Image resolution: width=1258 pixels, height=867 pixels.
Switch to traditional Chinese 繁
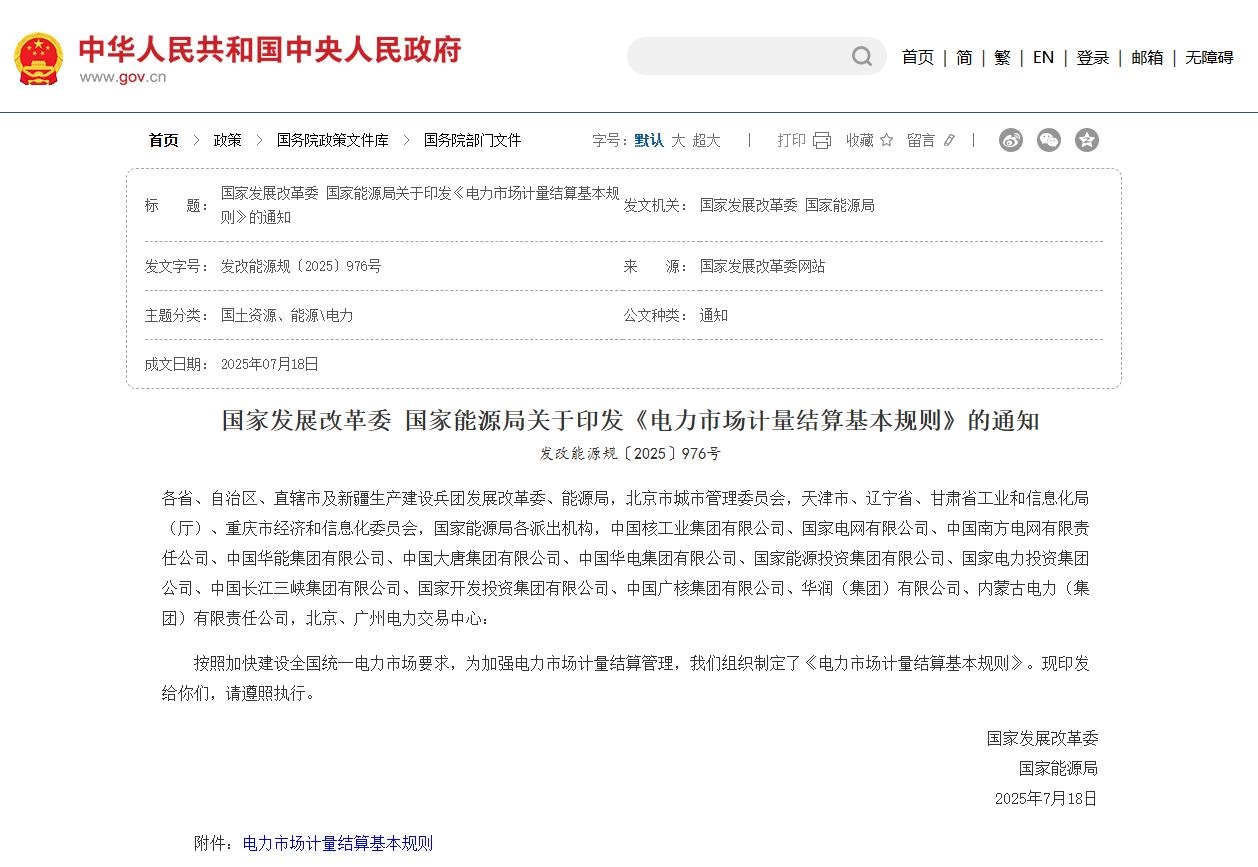(x=1002, y=58)
